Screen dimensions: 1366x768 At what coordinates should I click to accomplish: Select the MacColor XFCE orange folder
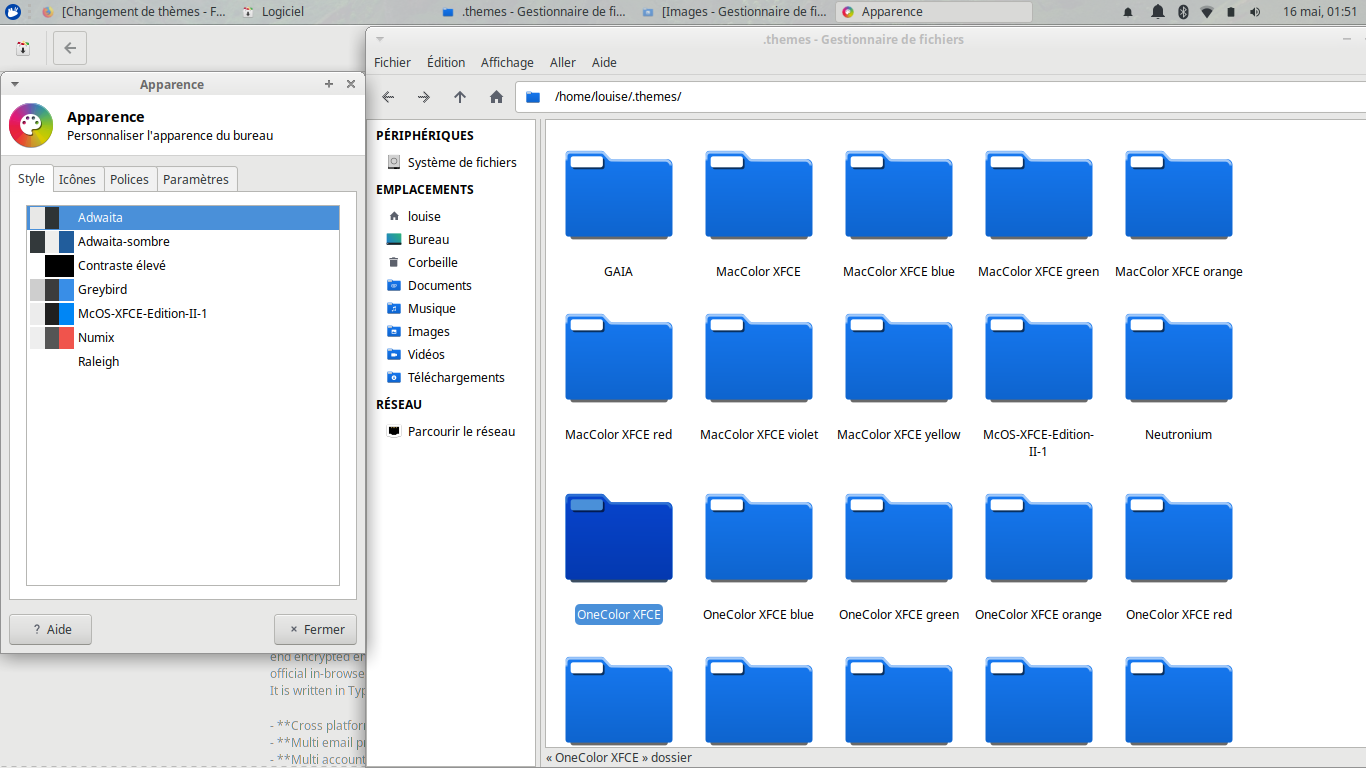tap(1178, 195)
